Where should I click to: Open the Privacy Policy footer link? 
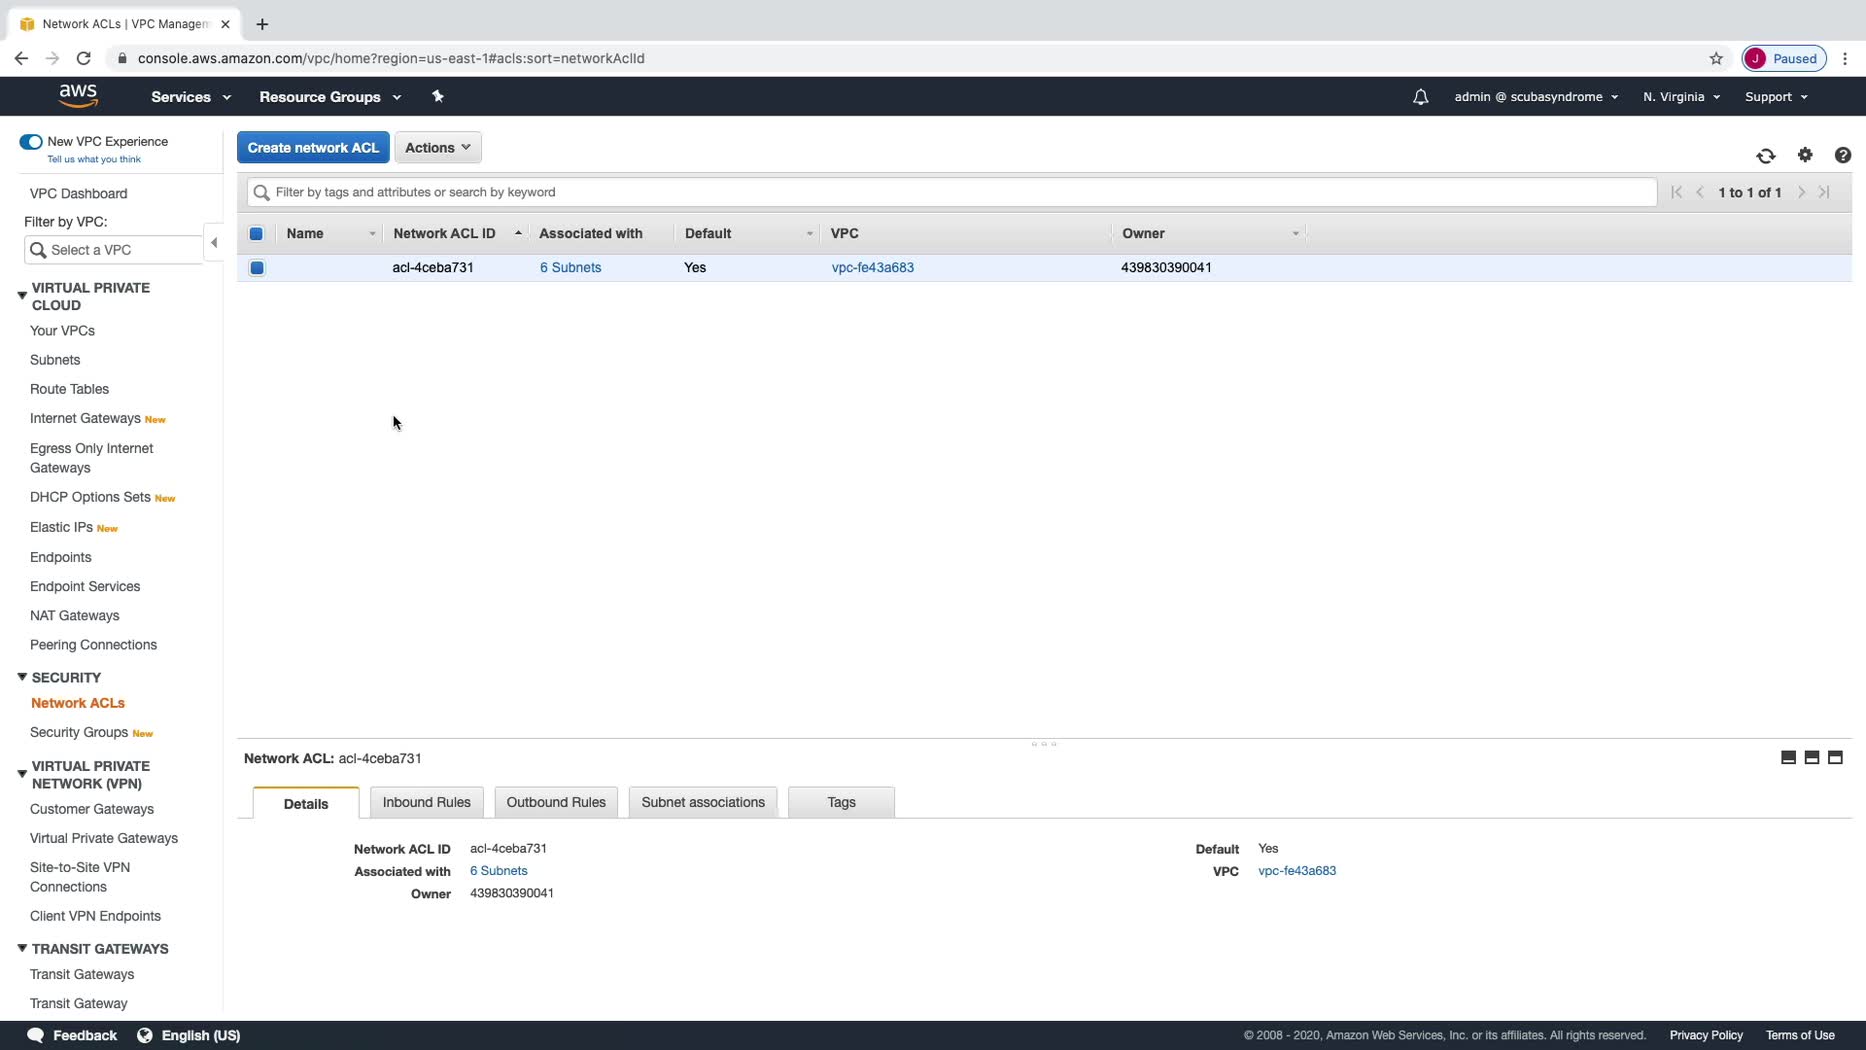(1705, 1035)
